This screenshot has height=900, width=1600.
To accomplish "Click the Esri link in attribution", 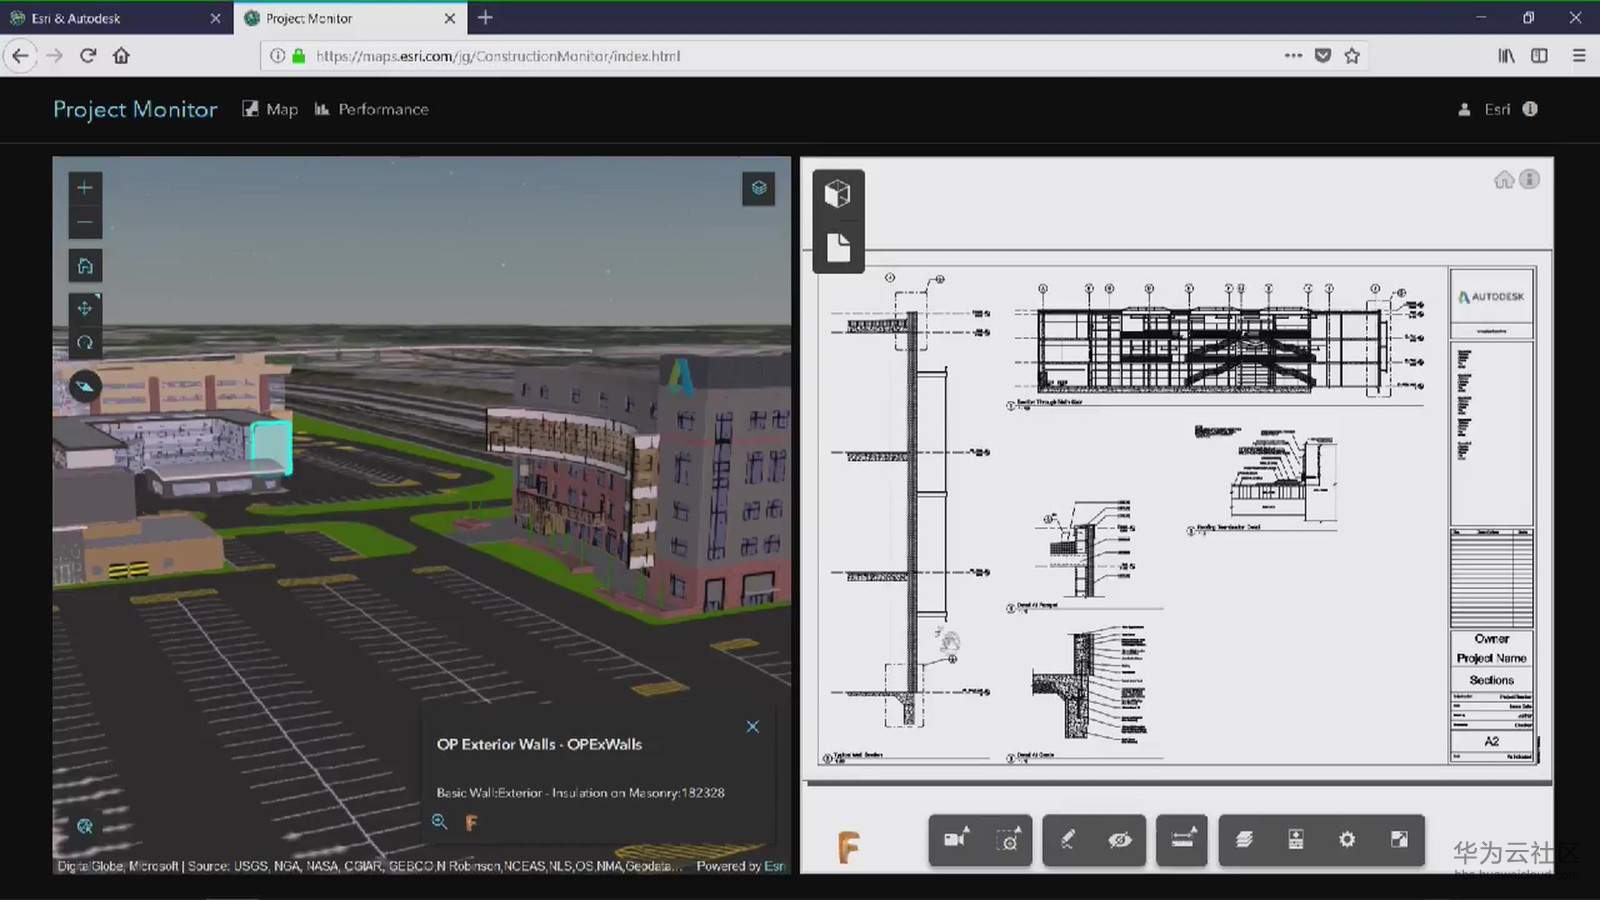I will pos(774,866).
